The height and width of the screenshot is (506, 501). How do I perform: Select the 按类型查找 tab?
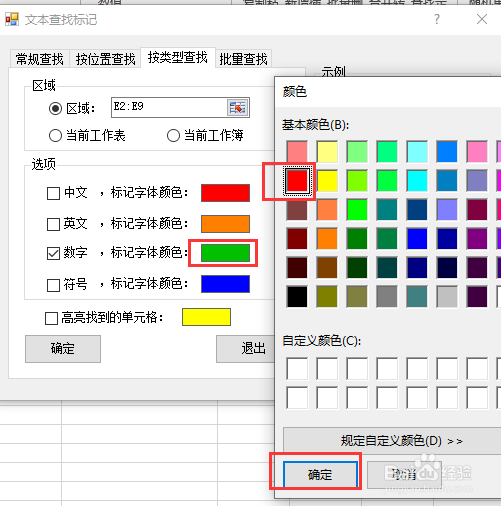click(x=178, y=57)
